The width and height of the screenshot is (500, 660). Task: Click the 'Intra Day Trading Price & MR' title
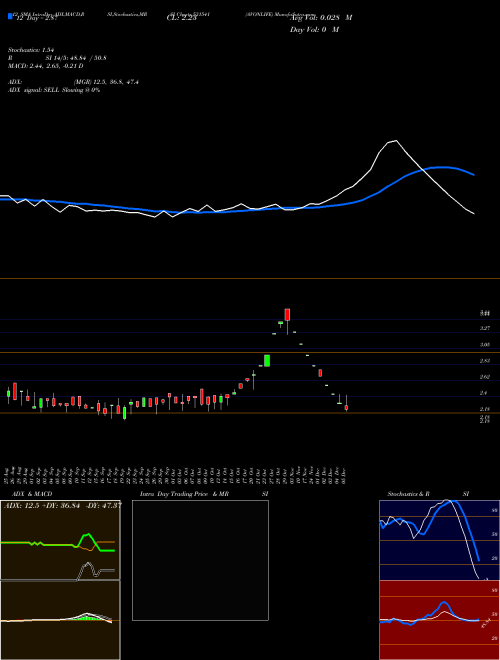[184, 494]
